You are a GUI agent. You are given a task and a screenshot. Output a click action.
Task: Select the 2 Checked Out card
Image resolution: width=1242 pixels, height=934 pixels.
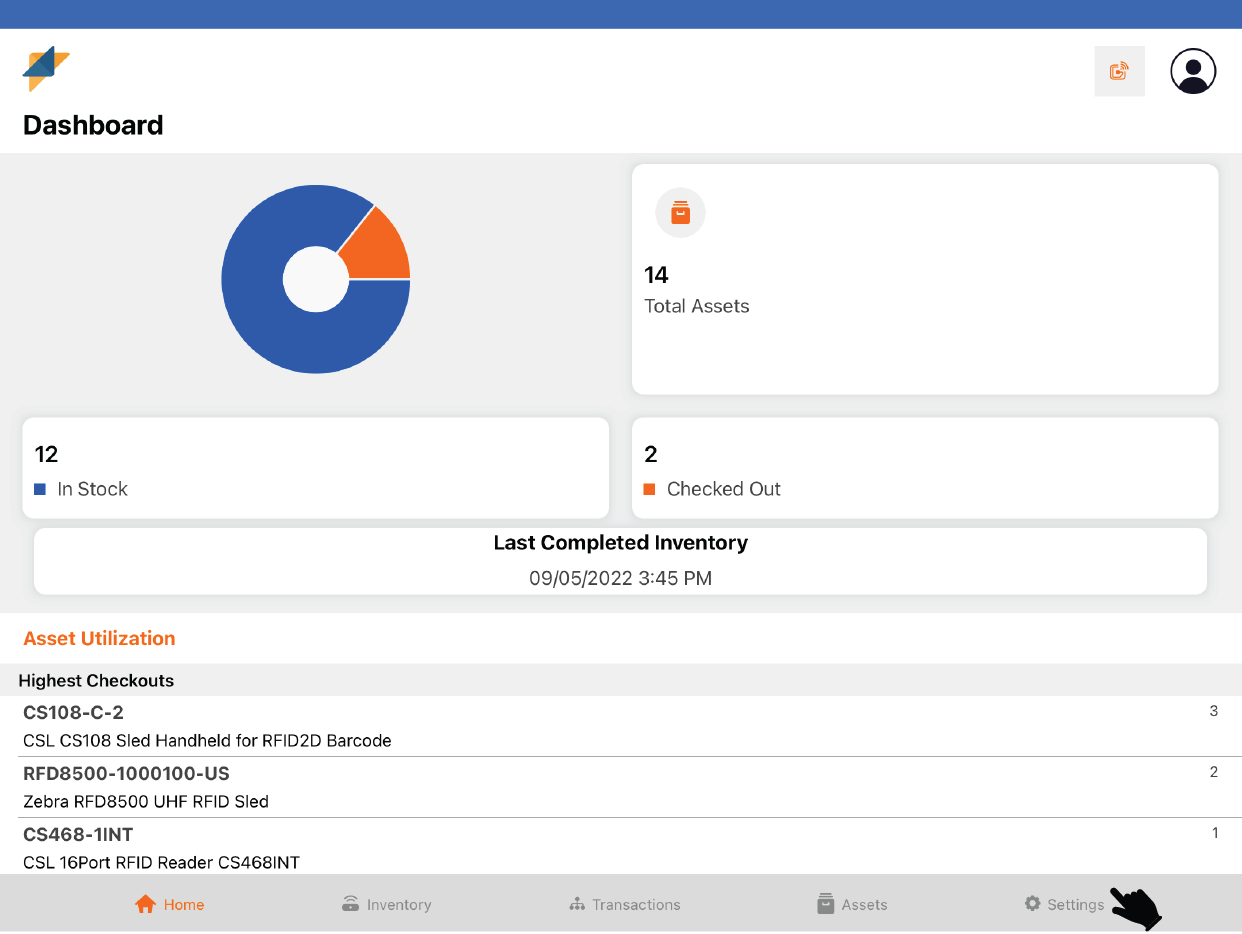click(924, 468)
